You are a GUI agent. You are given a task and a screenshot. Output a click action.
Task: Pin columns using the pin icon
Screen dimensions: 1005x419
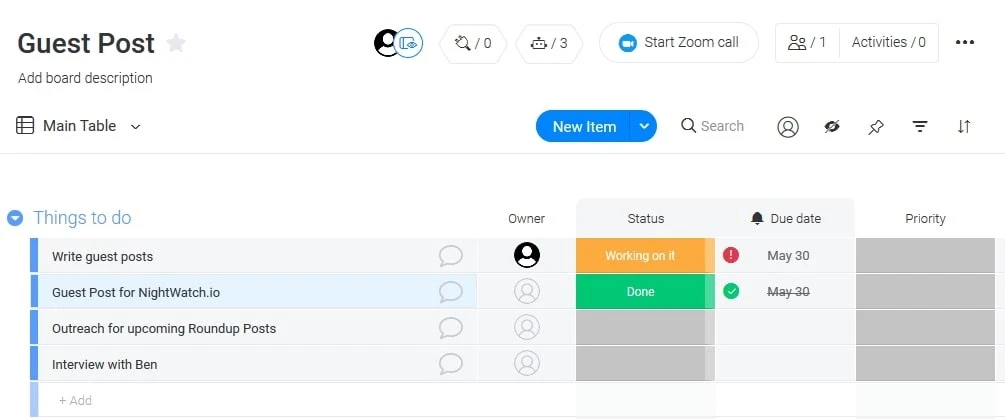pyautogui.click(x=876, y=127)
